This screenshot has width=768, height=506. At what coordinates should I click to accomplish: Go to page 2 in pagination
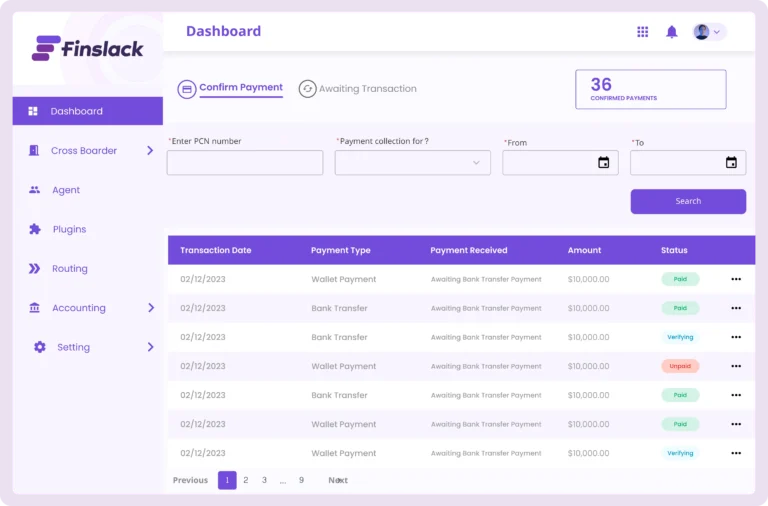(x=246, y=480)
